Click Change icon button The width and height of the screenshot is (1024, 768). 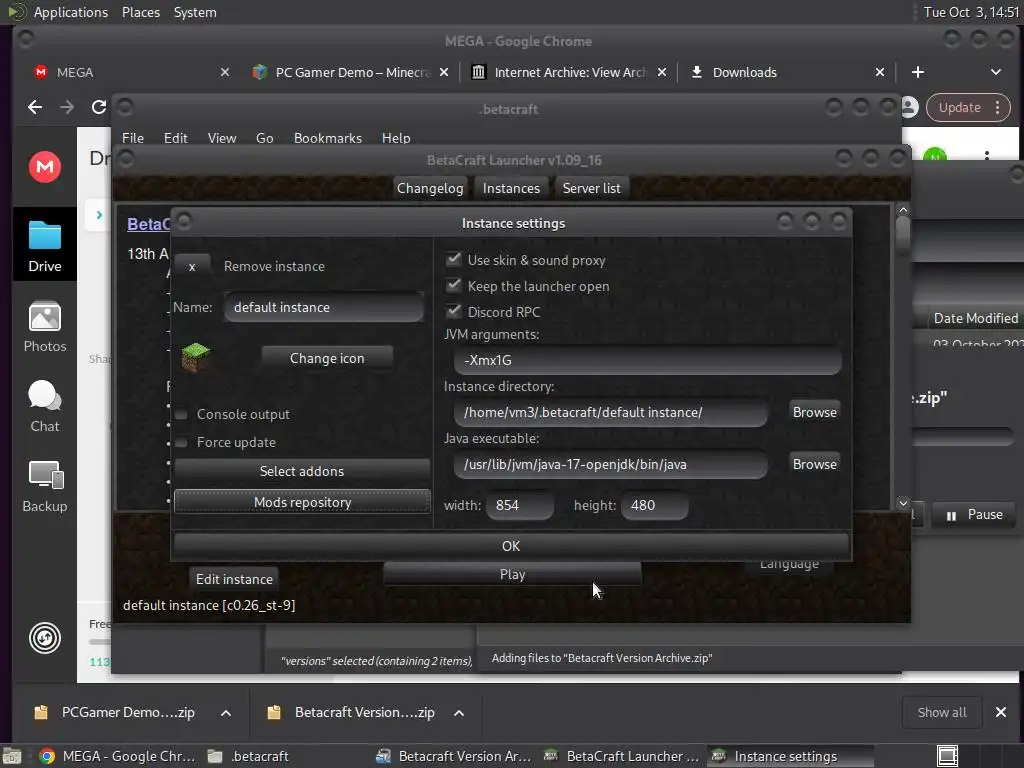pyautogui.click(x=327, y=358)
